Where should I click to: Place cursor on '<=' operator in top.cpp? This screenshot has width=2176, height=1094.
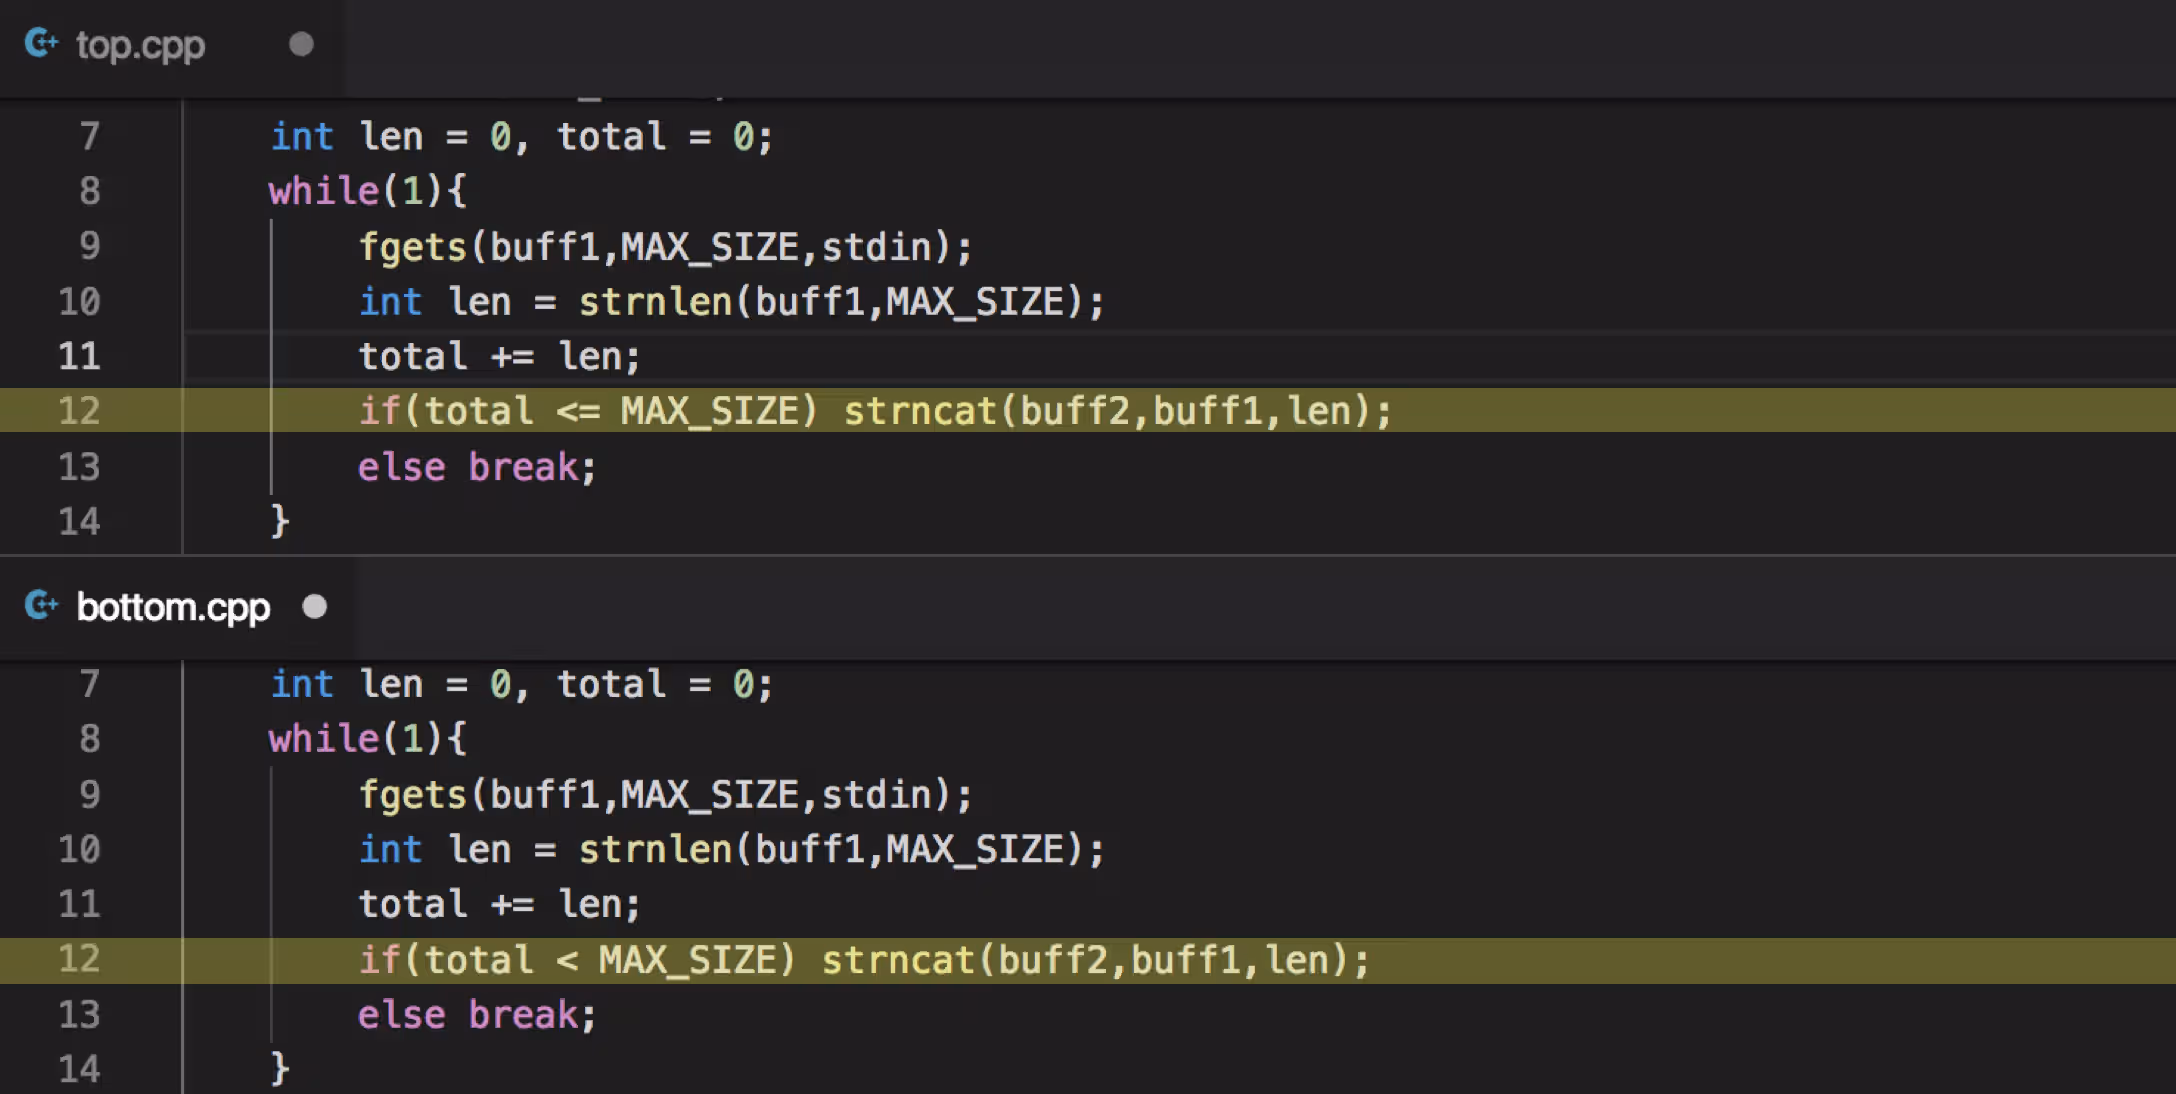pyautogui.click(x=577, y=411)
